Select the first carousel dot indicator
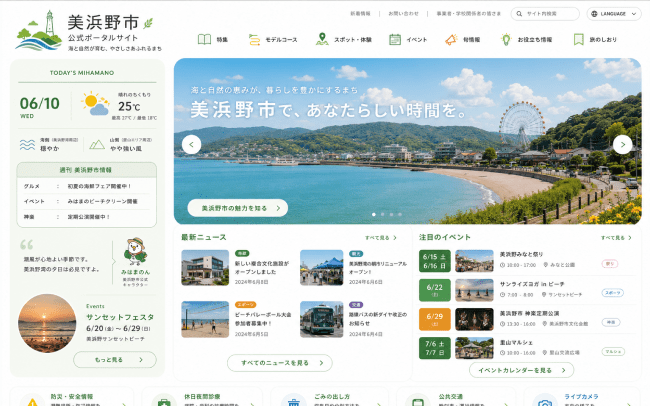The width and height of the screenshot is (650, 406). [x=374, y=214]
